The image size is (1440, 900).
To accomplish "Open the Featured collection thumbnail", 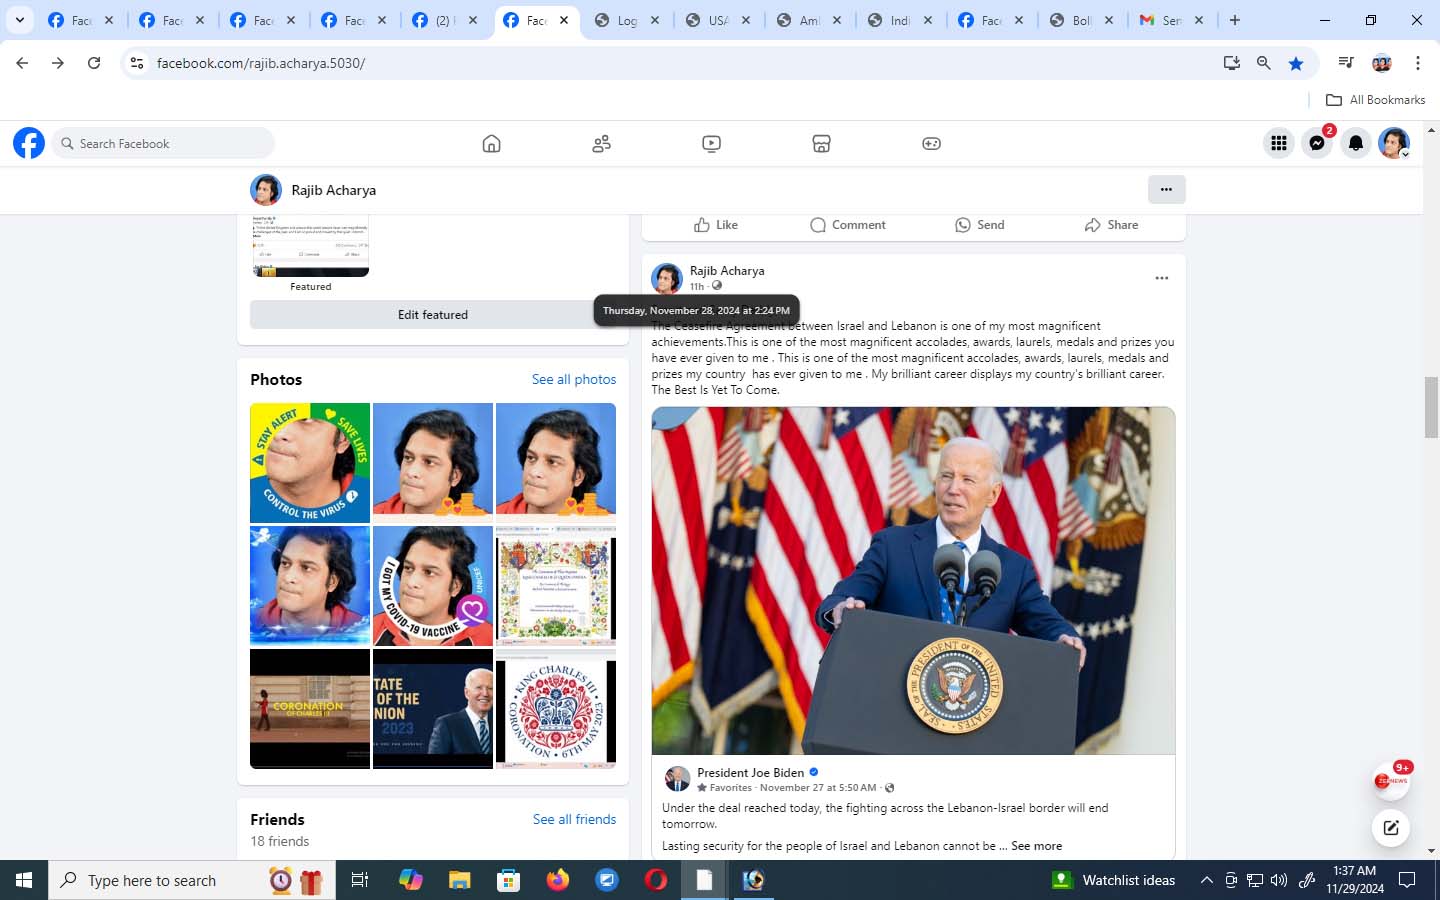I will (x=310, y=246).
